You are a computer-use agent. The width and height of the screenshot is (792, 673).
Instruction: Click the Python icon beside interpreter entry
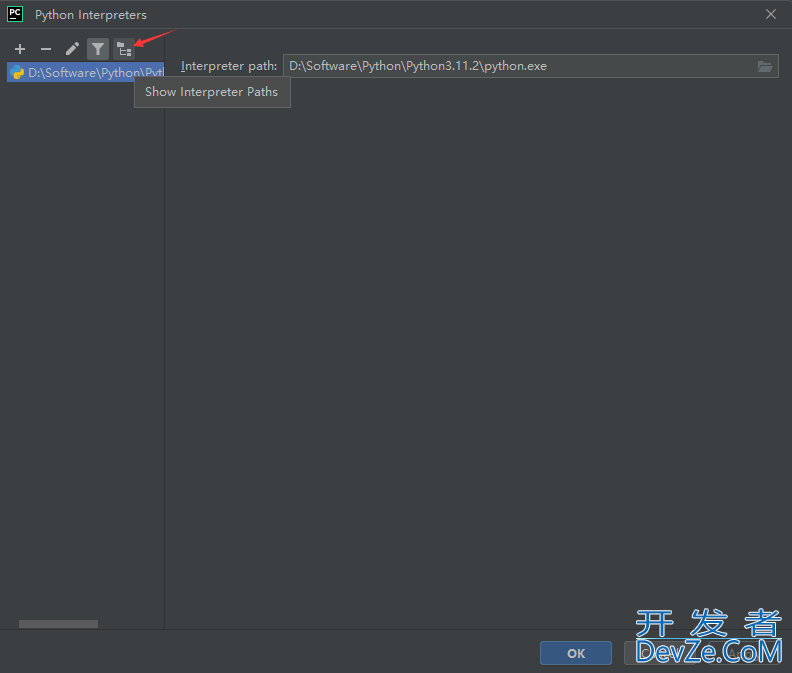pyautogui.click(x=17, y=72)
